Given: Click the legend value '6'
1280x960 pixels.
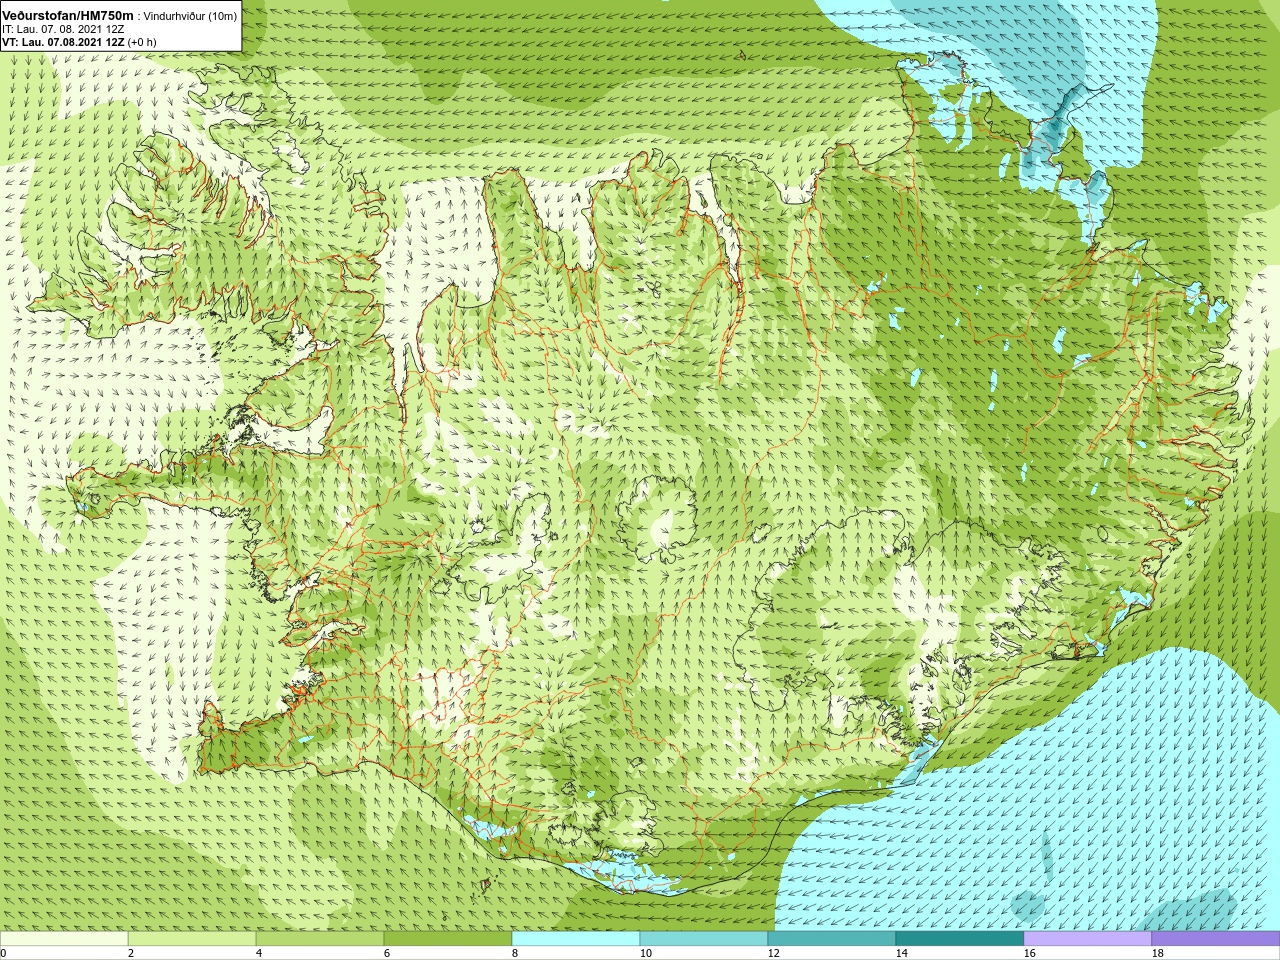Looking at the screenshot, I should 387,953.
